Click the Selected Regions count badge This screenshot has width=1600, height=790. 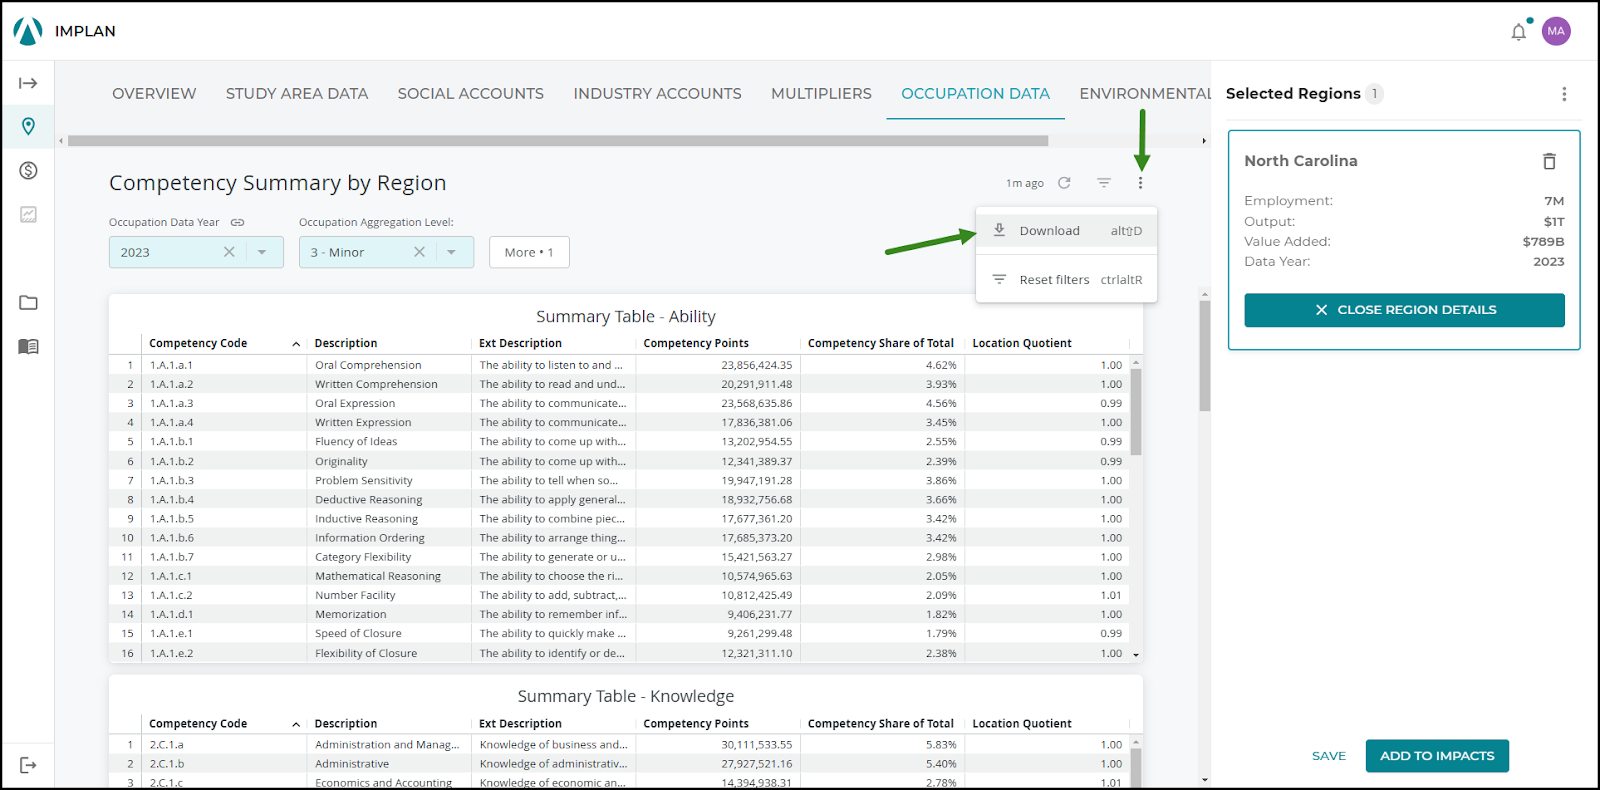tap(1375, 94)
